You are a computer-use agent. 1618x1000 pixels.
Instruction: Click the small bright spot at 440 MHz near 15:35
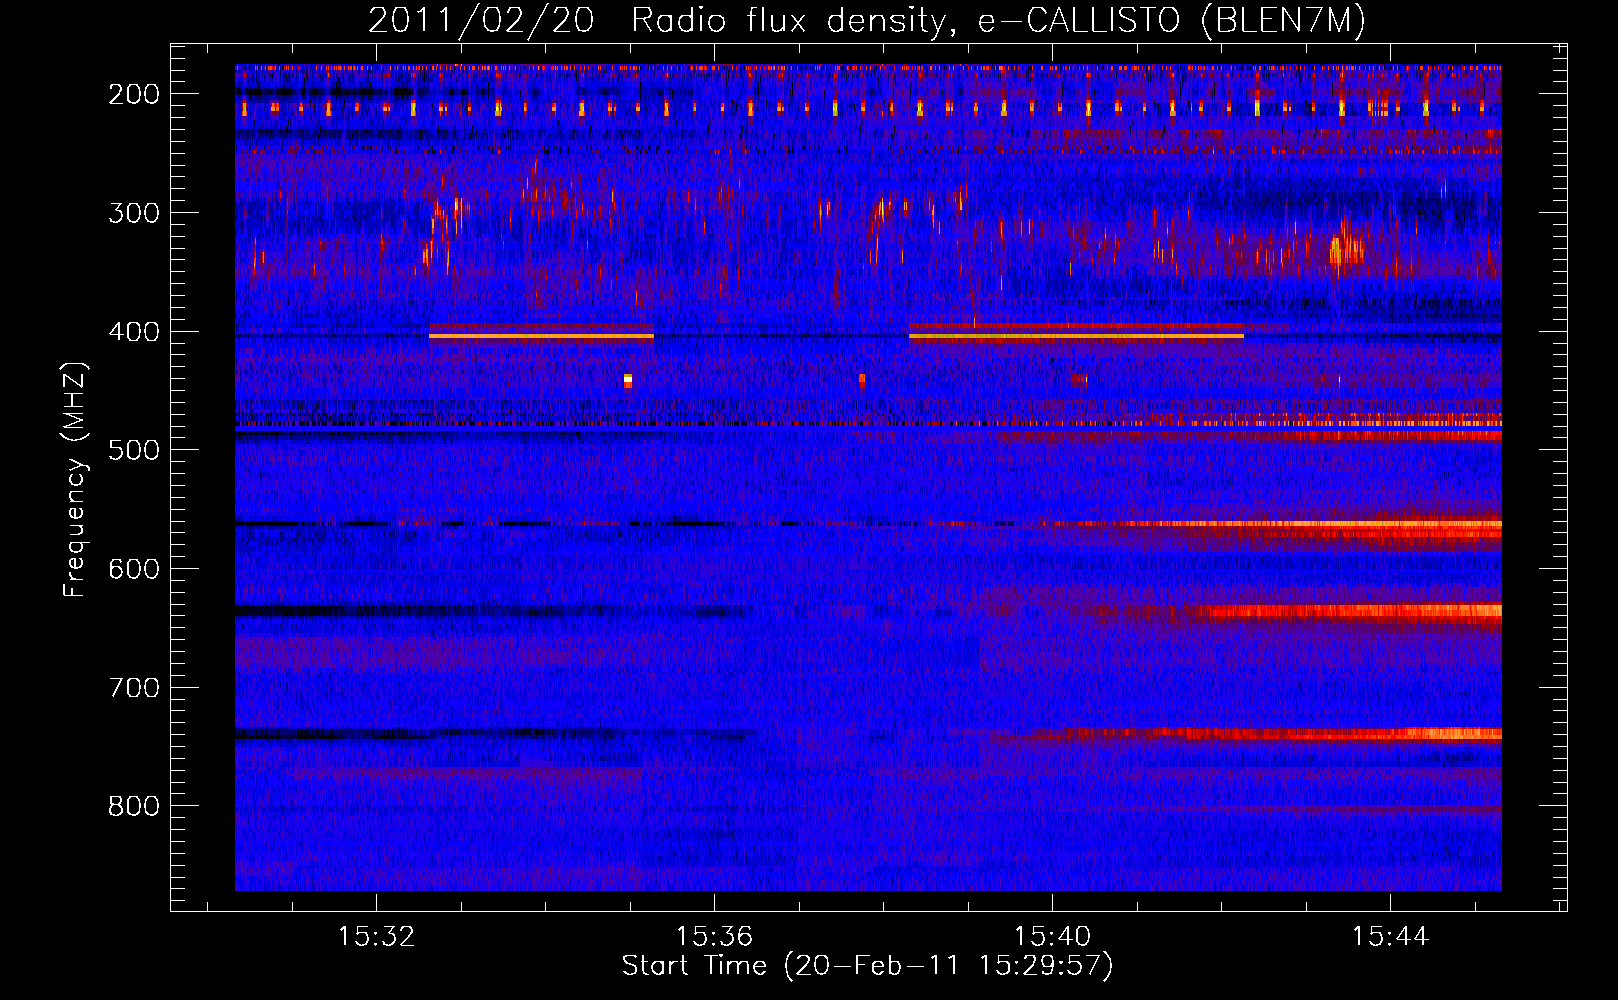(x=628, y=380)
